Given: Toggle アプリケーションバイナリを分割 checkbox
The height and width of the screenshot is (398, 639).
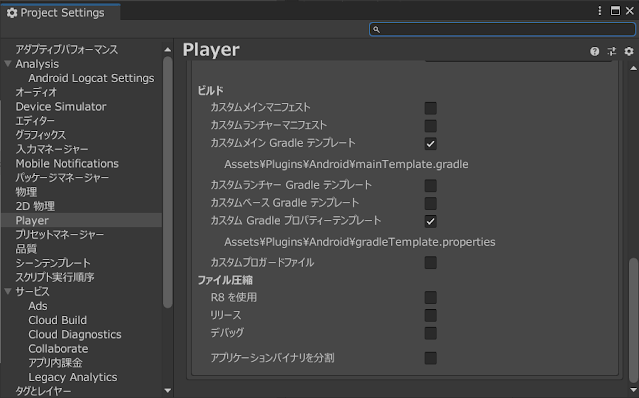Looking at the screenshot, I should (x=430, y=358).
